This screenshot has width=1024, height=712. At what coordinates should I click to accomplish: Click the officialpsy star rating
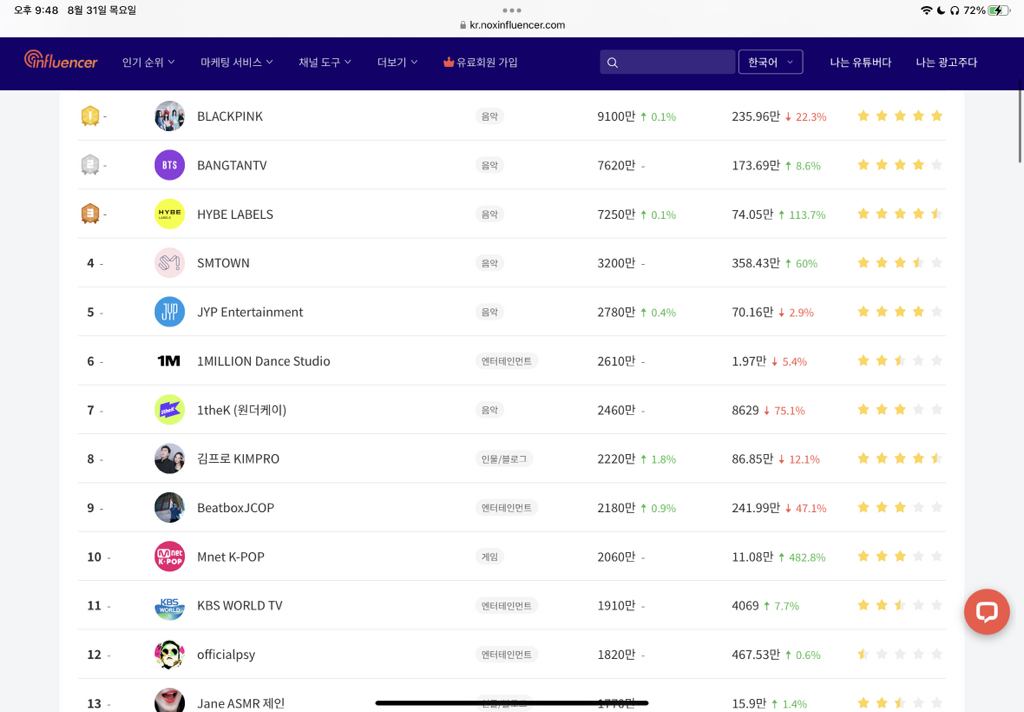[900, 655]
